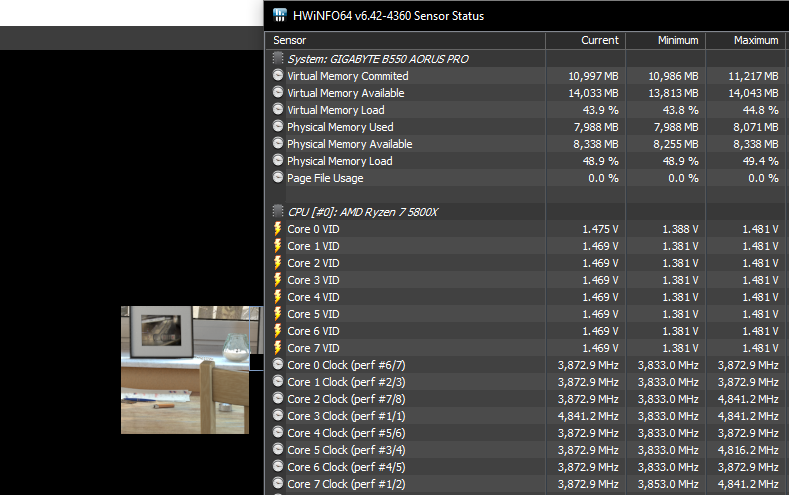Select the Physical Memory Load label

click(x=340, y=161)
